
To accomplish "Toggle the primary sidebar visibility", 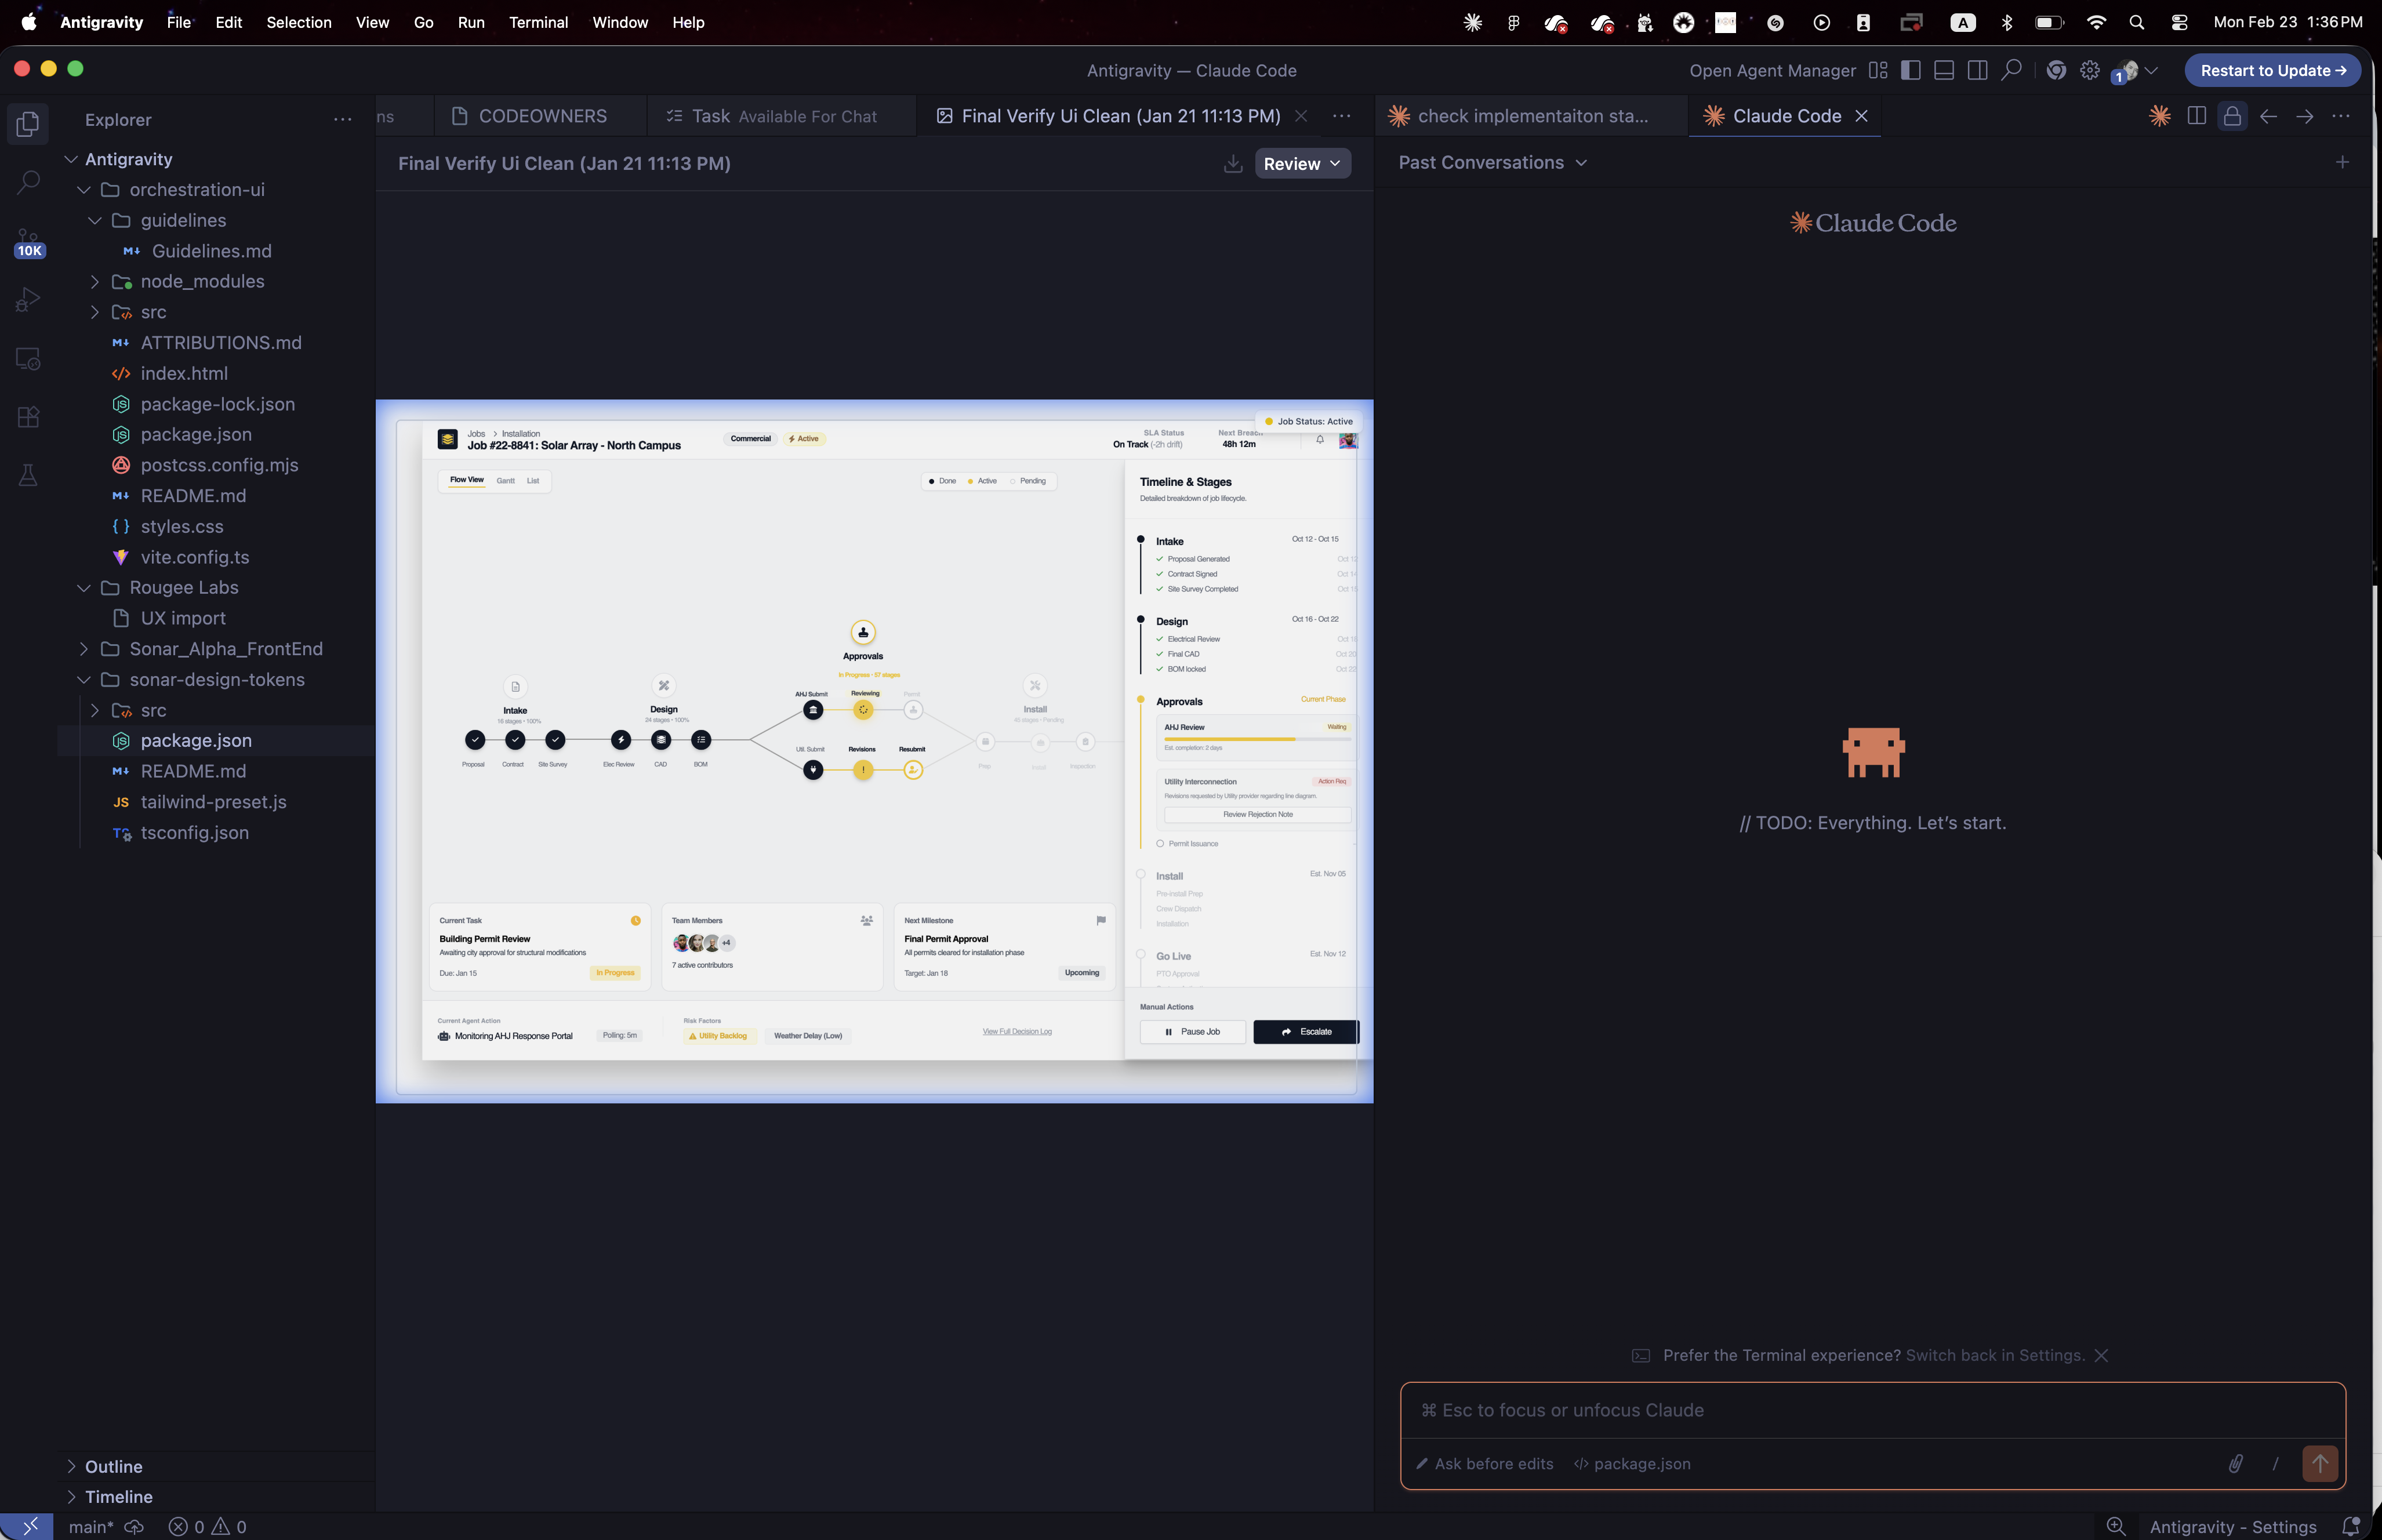I will (x=1910, y=70).
